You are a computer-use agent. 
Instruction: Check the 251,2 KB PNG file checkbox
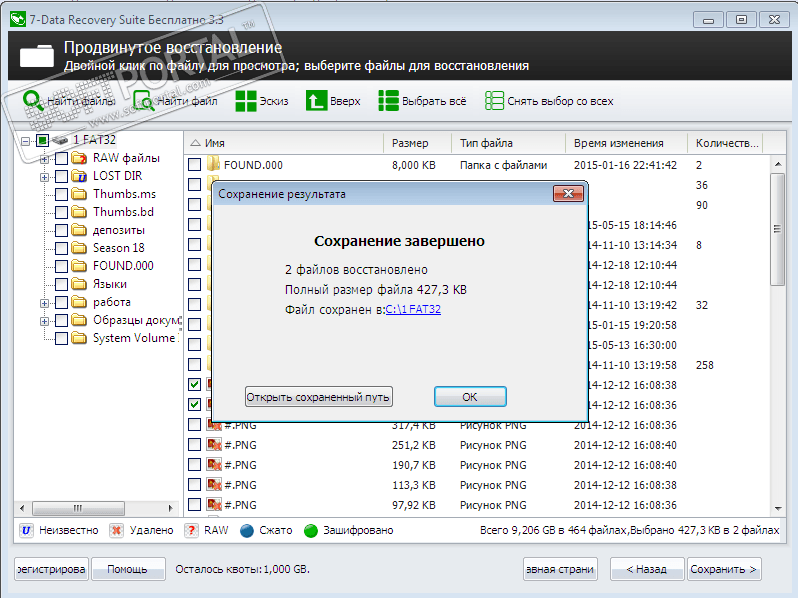194,445
